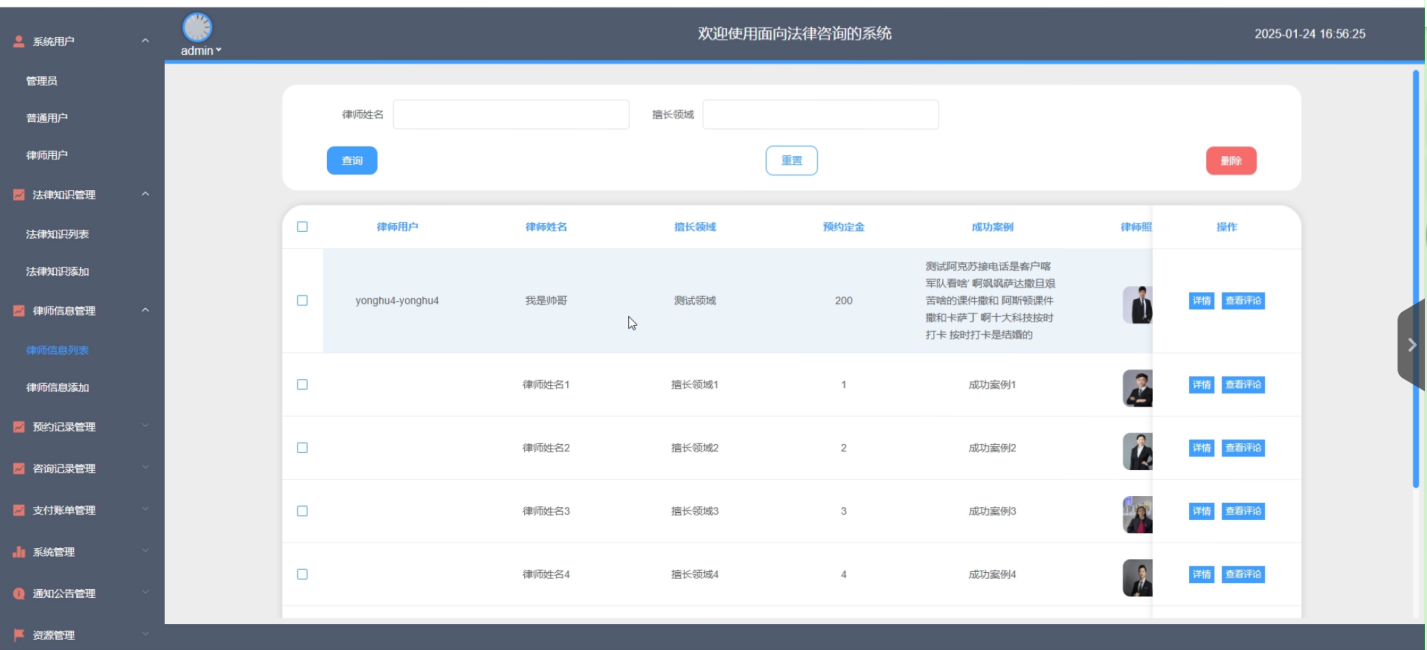Select the checkbox for 律师姓名3 row
This screenshot has height=650, width=1427.
pyautogui.click(x=302, y=511)
